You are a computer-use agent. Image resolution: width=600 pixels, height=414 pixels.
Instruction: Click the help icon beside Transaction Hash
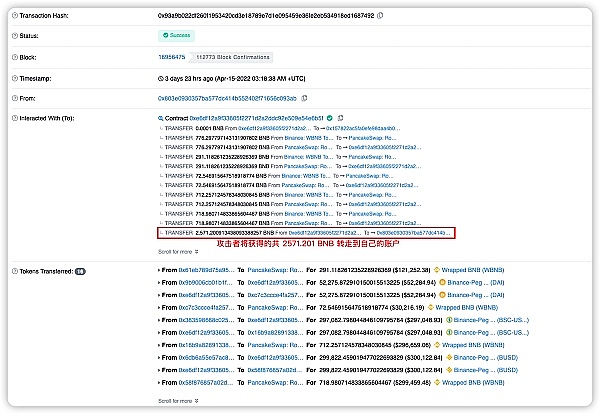(15, 16)
